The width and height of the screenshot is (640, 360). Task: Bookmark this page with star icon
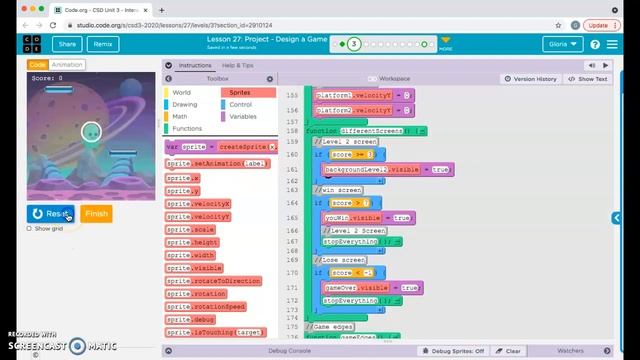coord(558,25)
